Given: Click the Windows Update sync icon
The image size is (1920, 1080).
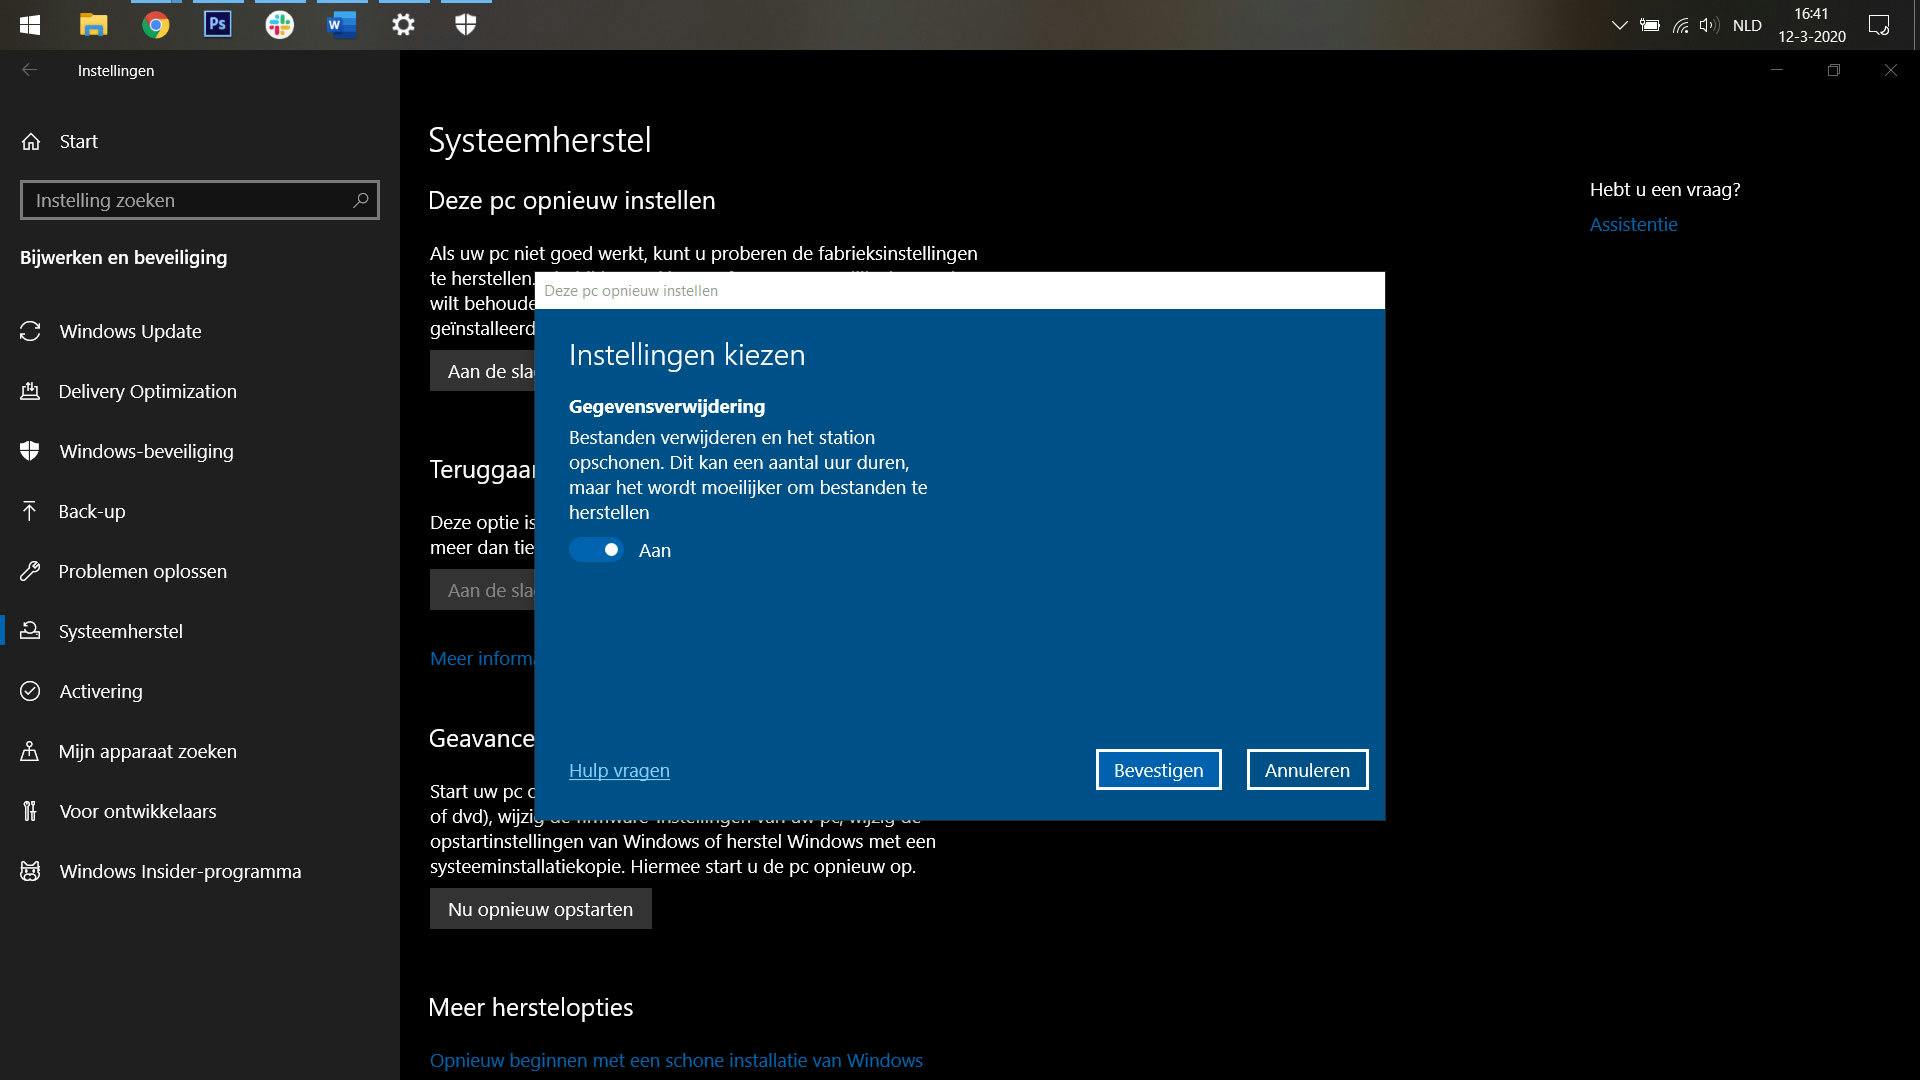Looking at the screenshot, I should [x=30, y=331].
